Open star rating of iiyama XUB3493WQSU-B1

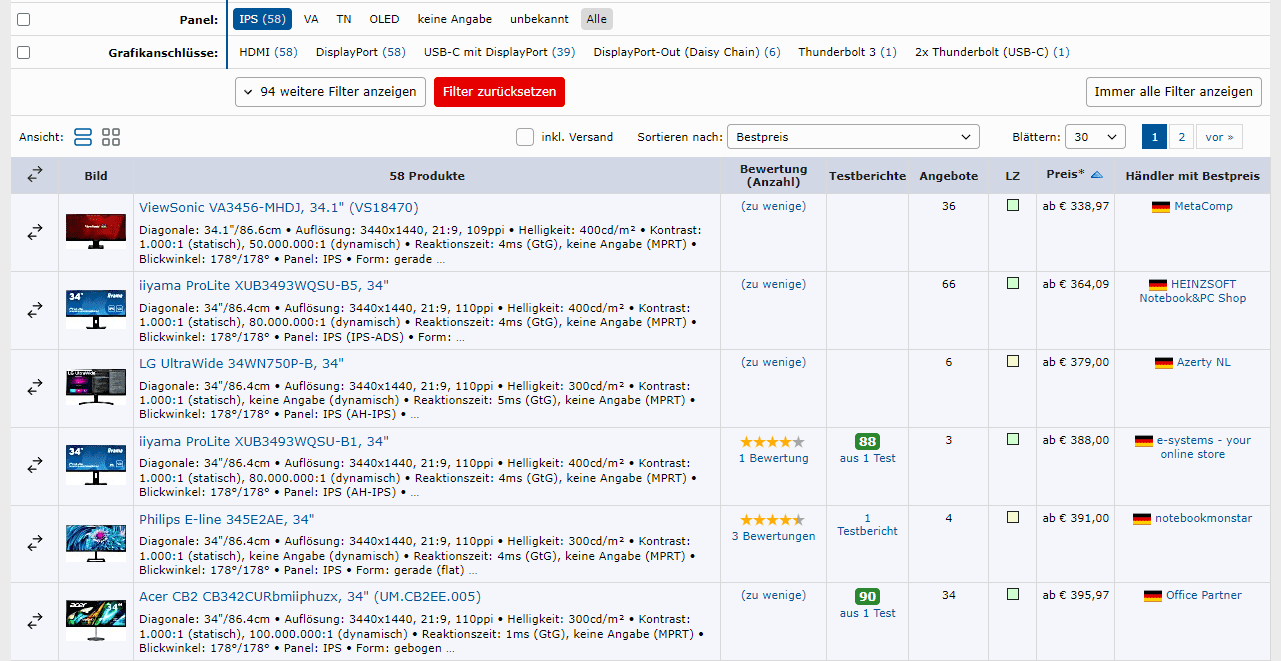(x=772, y=441)
